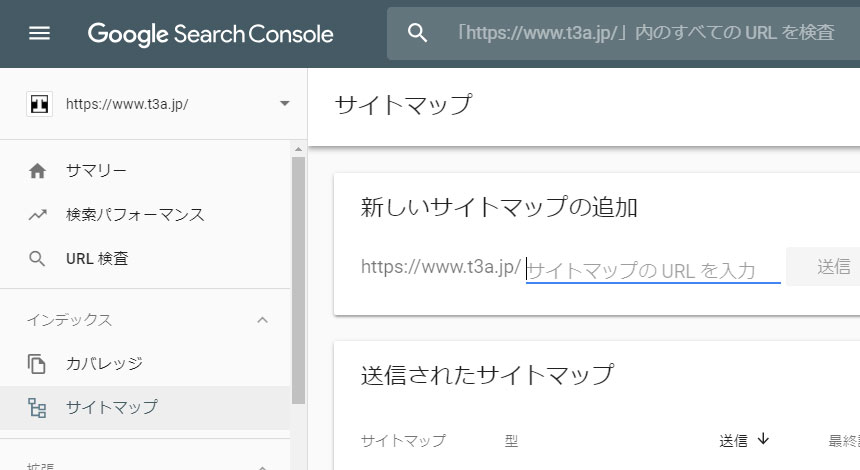
Task: Collapse the インデックス section chevron
Action: [x=263, y=320]
